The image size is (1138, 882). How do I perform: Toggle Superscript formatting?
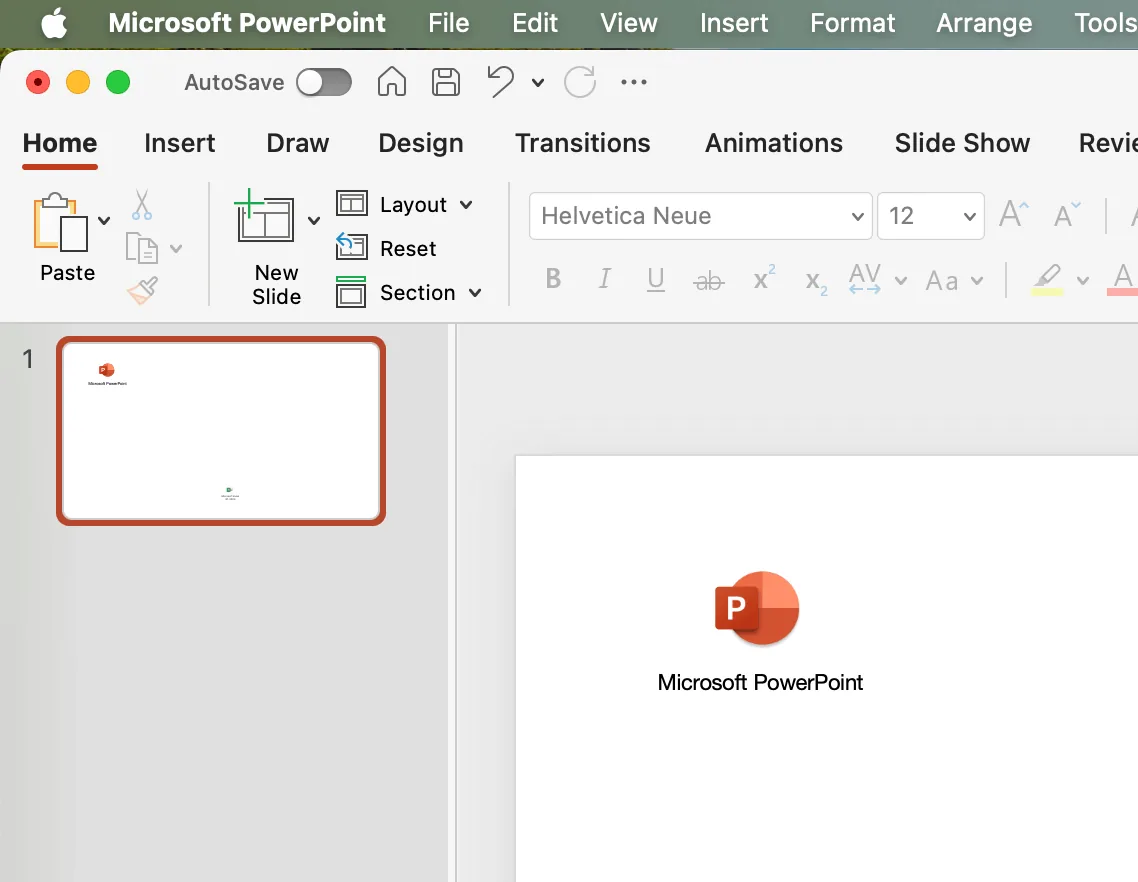(x=764, y=278)
